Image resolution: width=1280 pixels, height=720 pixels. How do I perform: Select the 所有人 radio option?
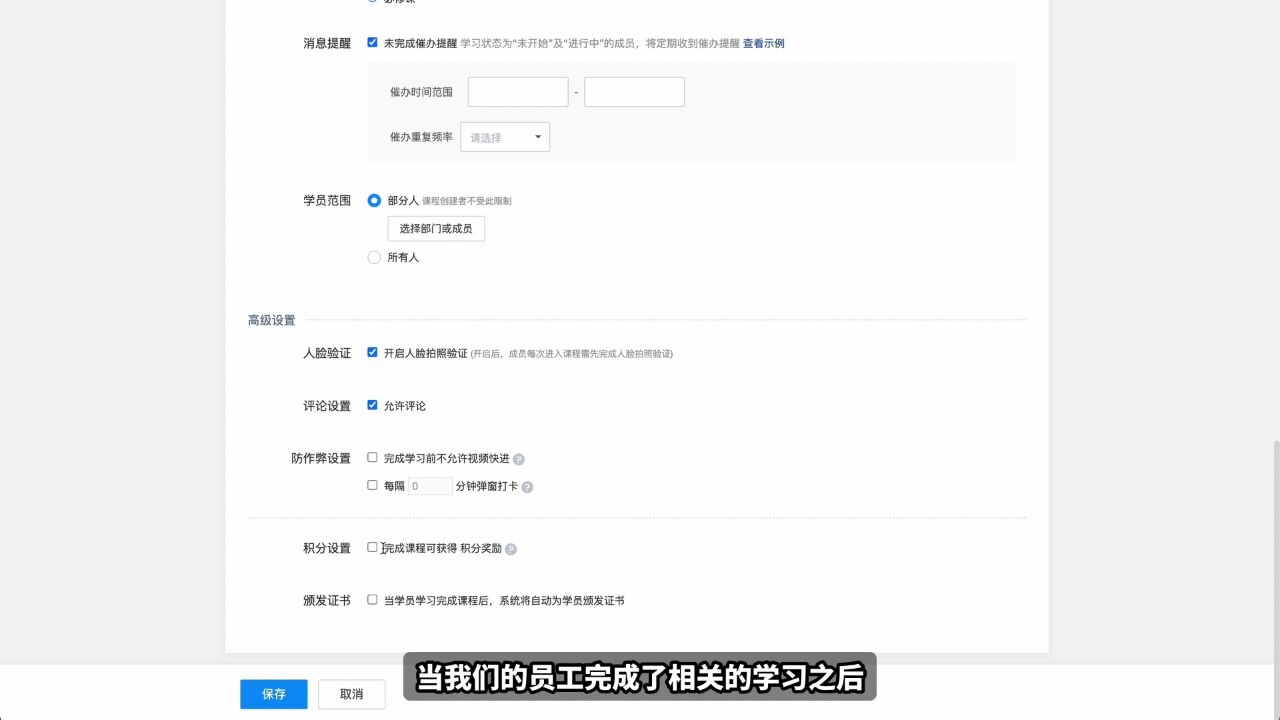(x=374, y=257)
